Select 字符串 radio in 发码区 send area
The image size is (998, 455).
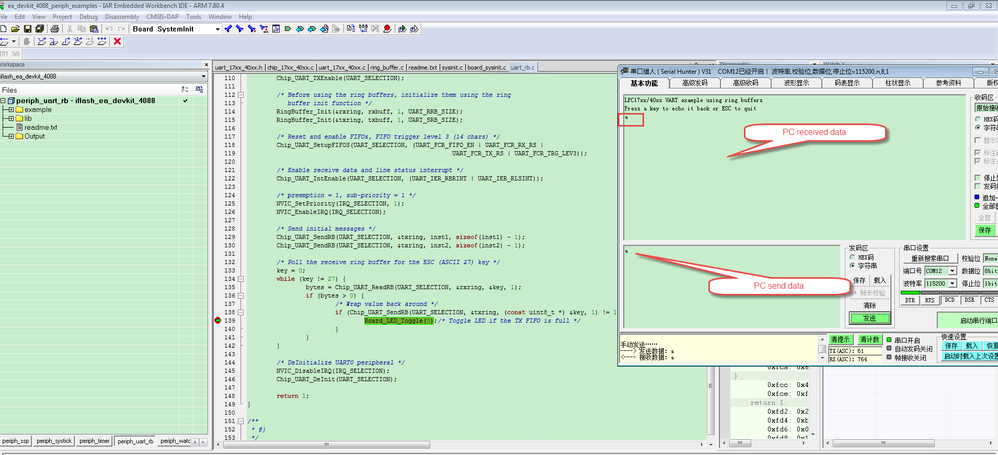853,265
